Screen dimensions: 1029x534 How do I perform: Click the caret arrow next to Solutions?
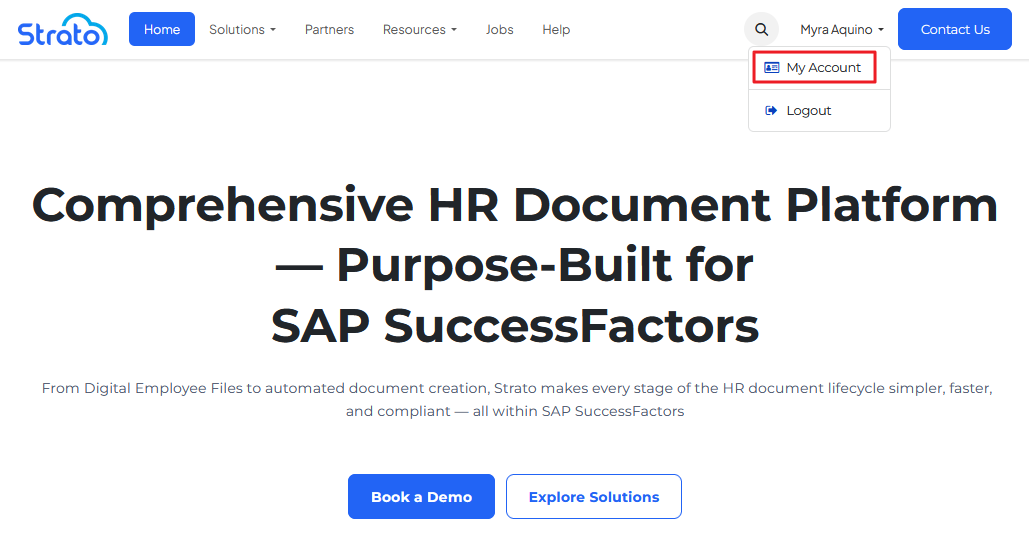tap(273, 30)
